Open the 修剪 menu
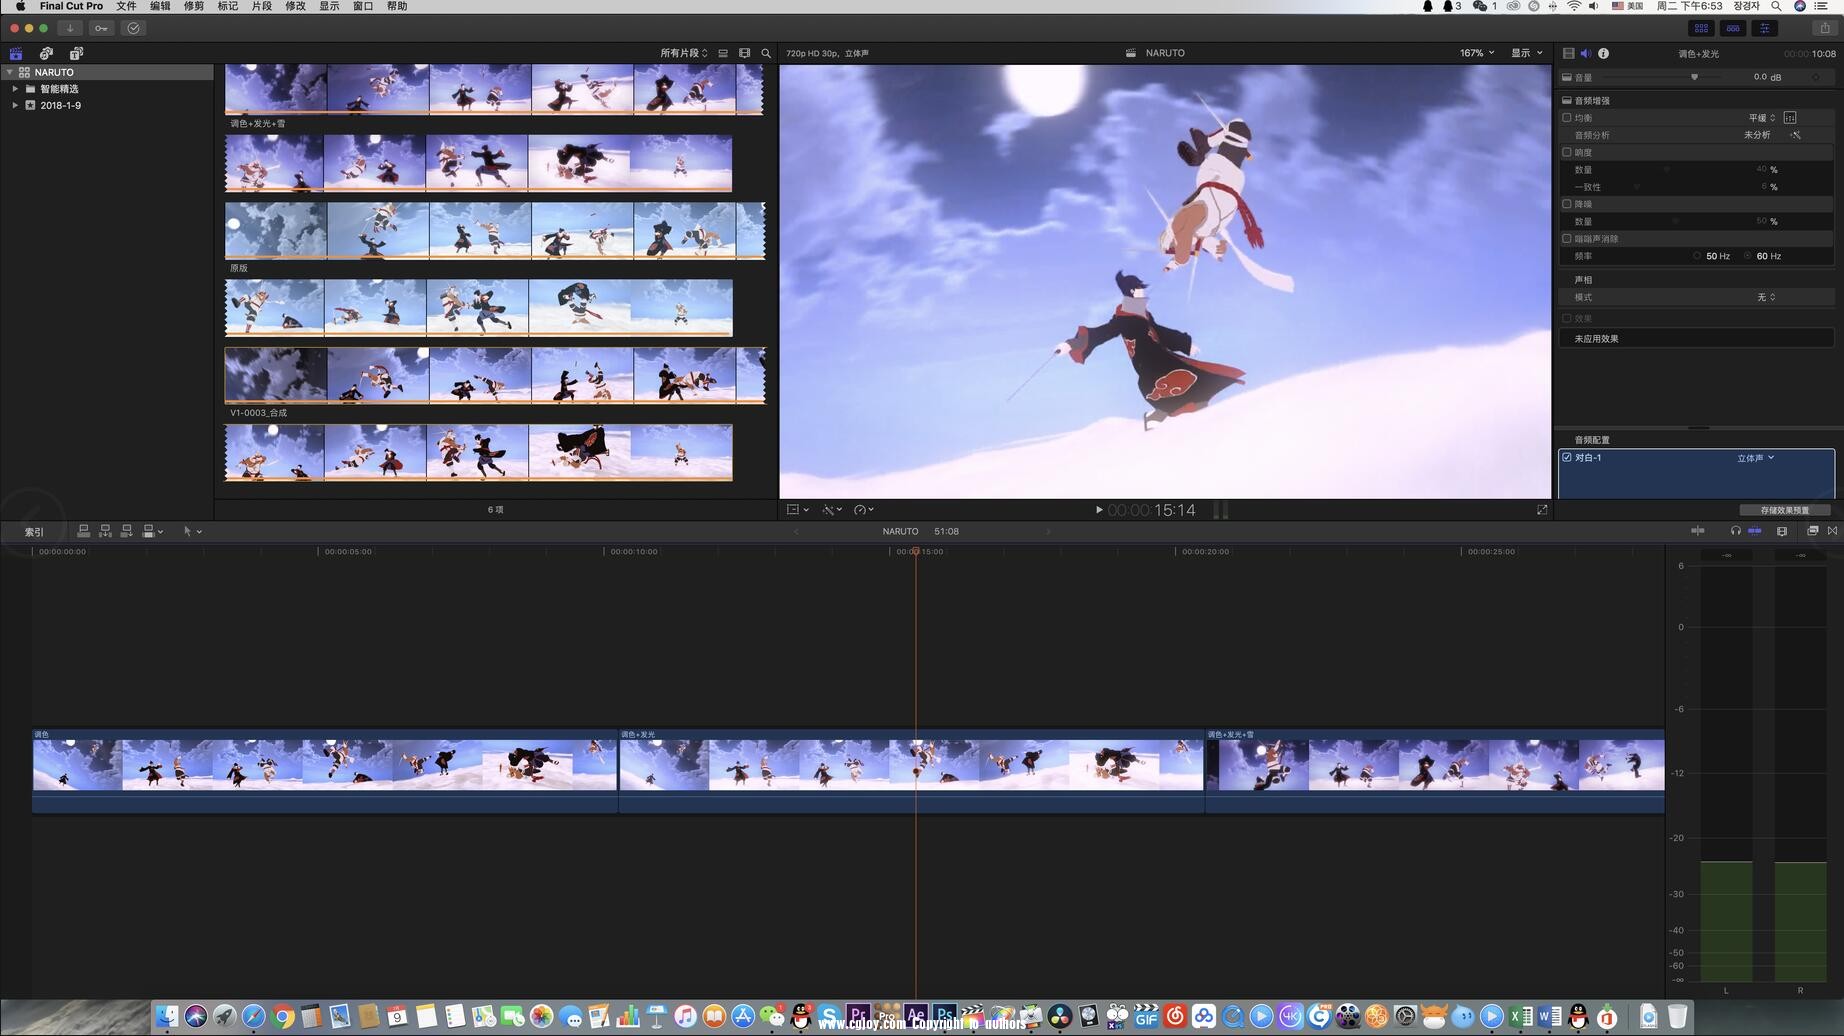The height and width of the screenshot is (1036, 1844). coord(194,6)
